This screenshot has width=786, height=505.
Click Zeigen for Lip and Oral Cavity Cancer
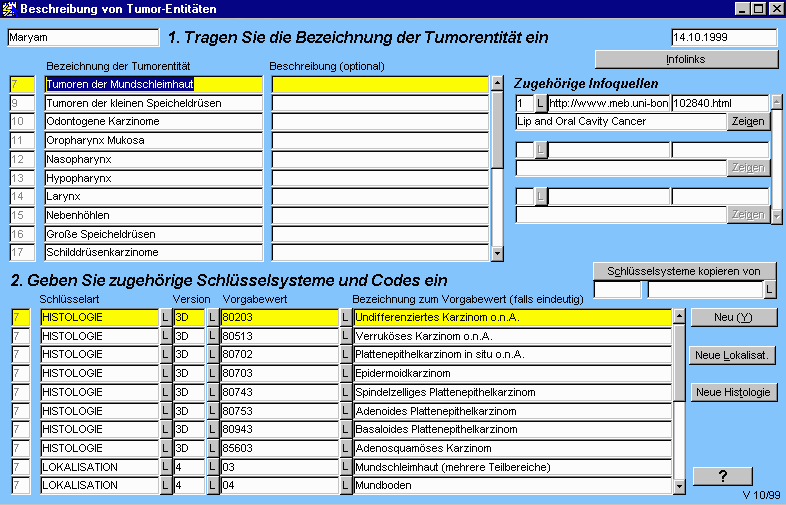click(749, 122)
